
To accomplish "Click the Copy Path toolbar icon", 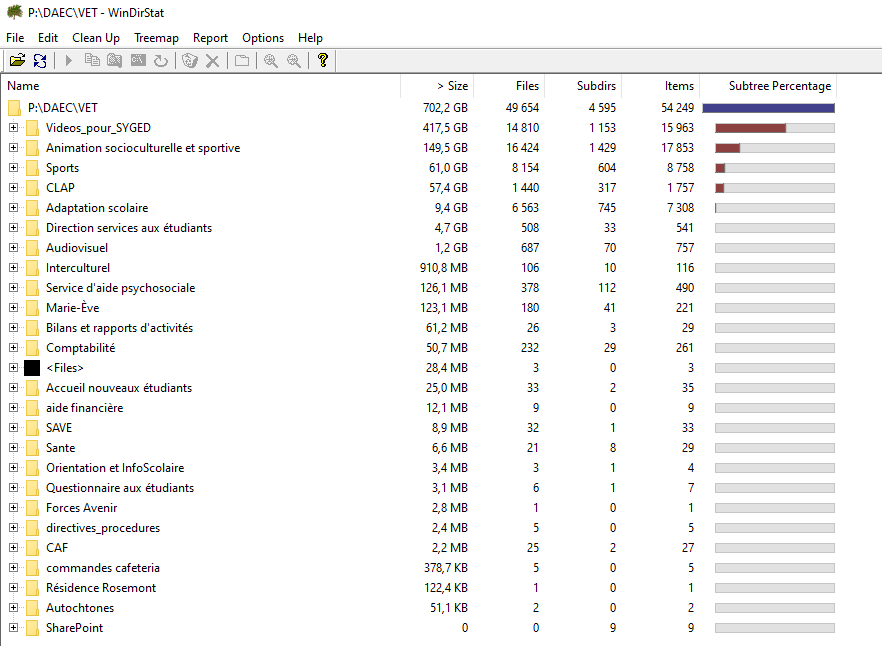I will [92, 61].
